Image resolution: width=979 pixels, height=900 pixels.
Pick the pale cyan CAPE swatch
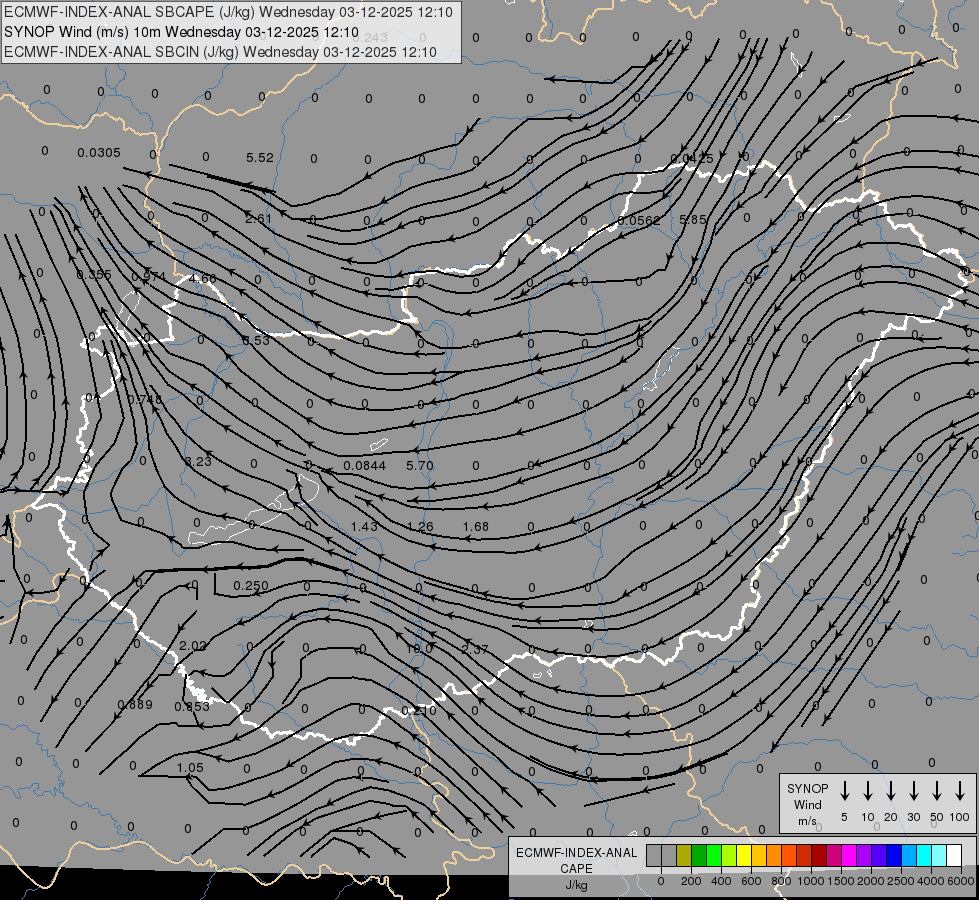coord(939,855)
